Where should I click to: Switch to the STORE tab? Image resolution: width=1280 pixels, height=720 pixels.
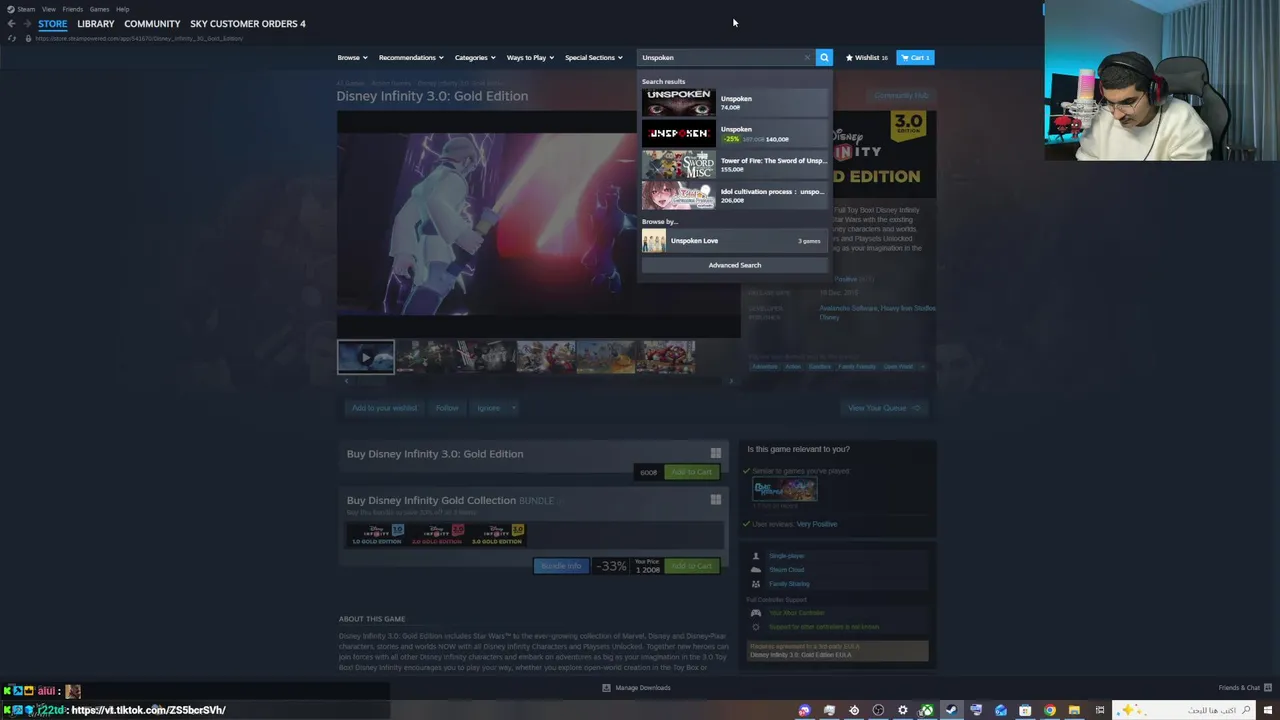(x=53, y=23)
